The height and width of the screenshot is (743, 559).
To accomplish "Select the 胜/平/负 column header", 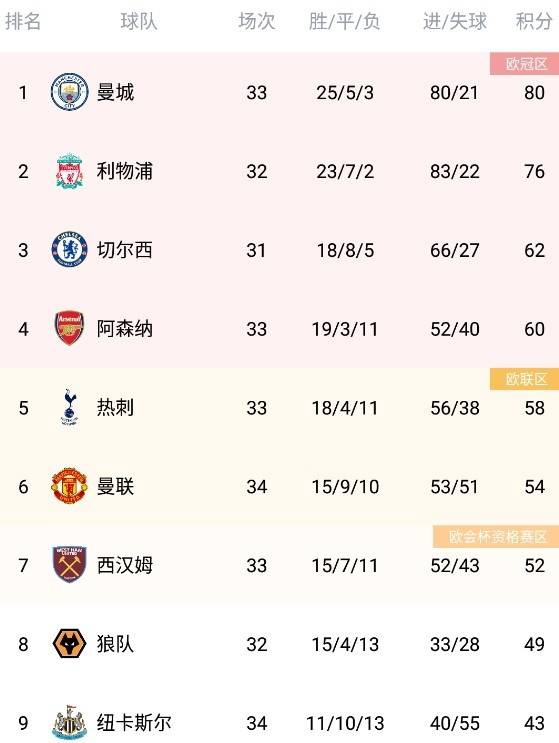I will 344,21.
